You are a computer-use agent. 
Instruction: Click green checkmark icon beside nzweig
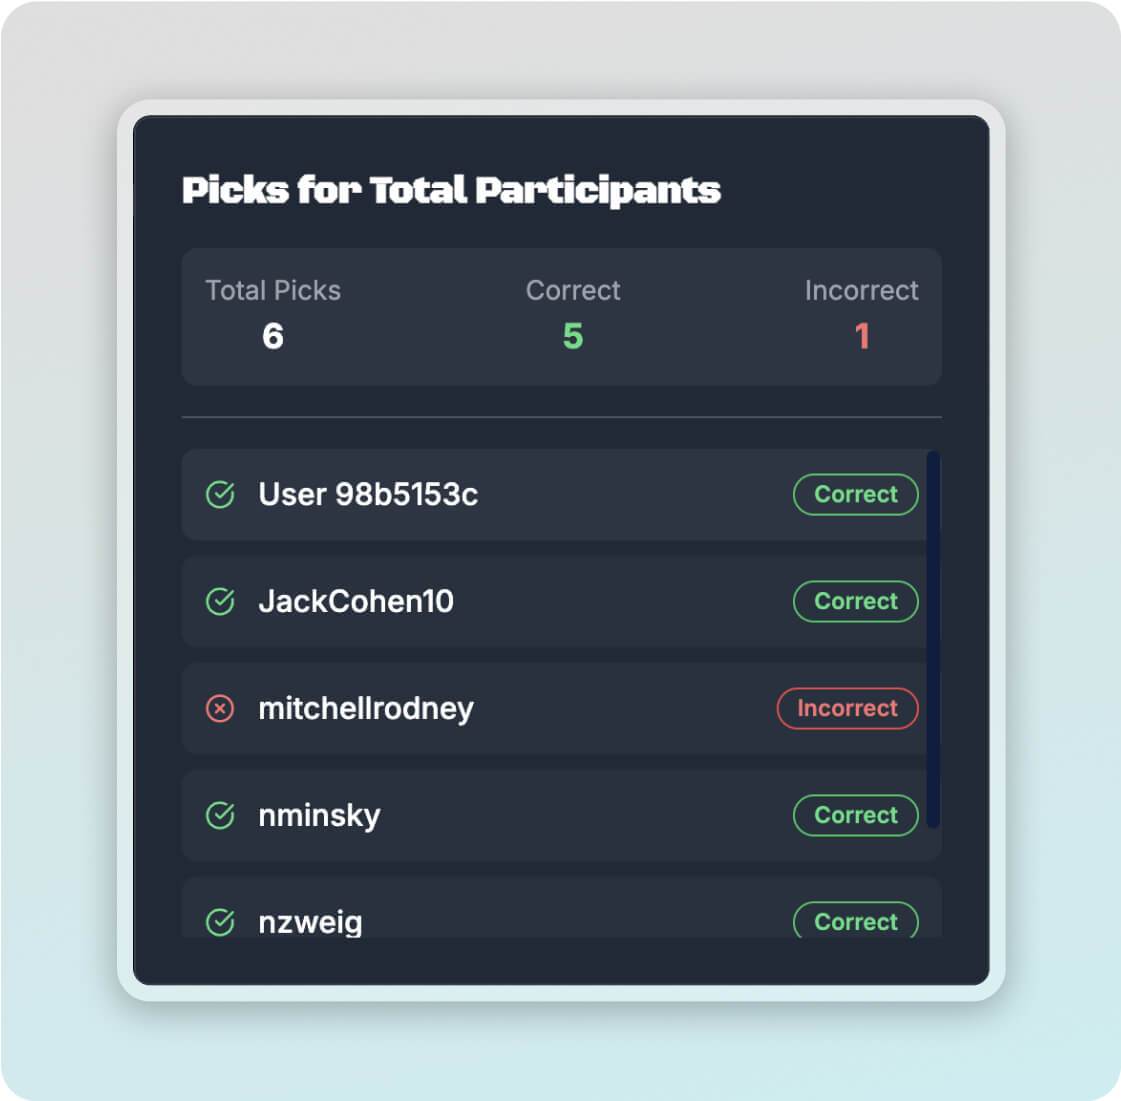pyautogui.click(x=220, y=922)
